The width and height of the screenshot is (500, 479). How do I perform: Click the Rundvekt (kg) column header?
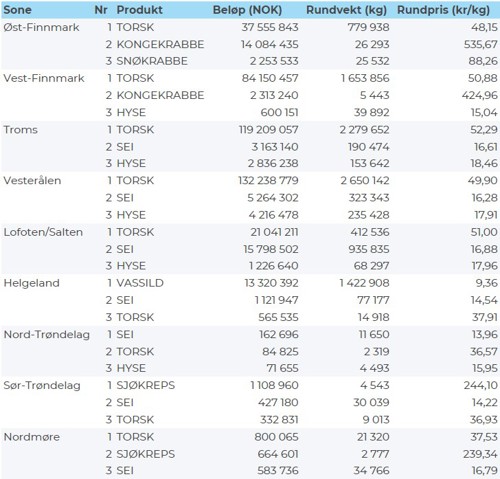pos(347,10)
